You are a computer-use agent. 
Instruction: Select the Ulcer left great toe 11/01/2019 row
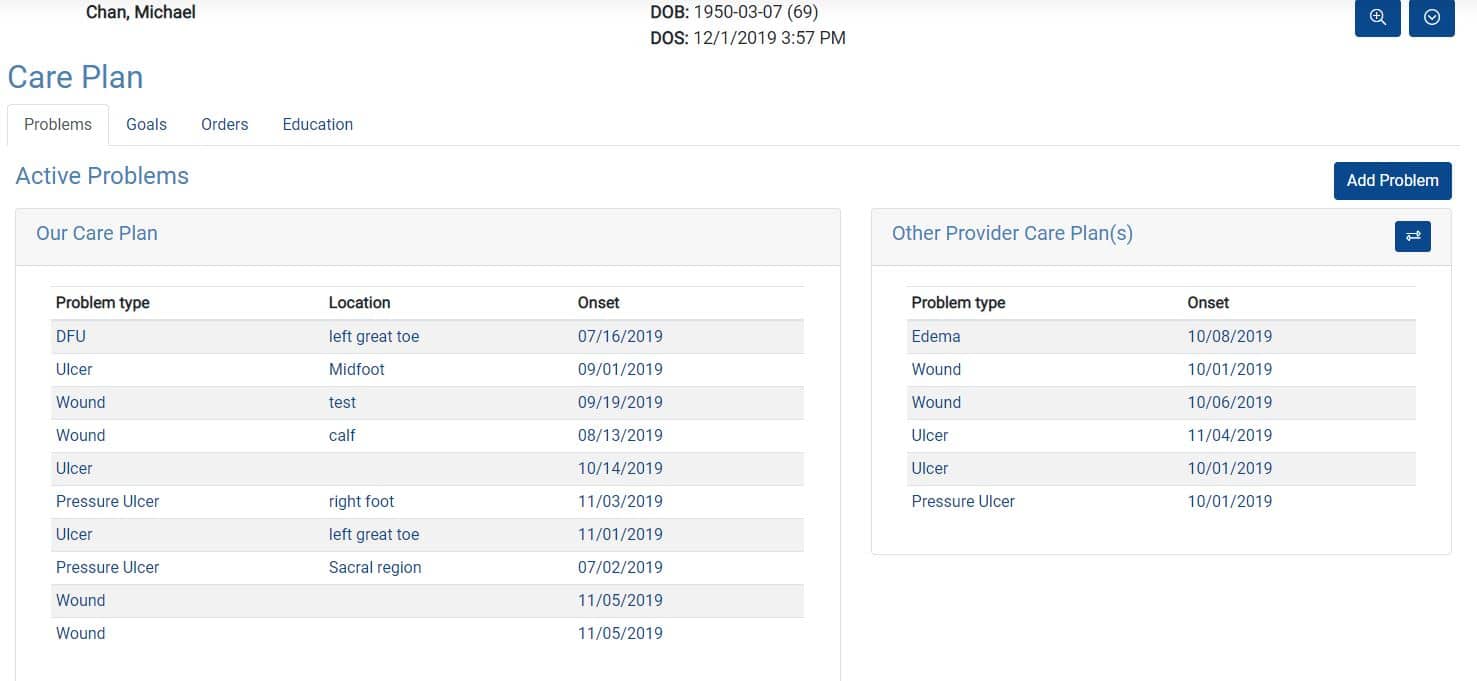pos(427,534)
